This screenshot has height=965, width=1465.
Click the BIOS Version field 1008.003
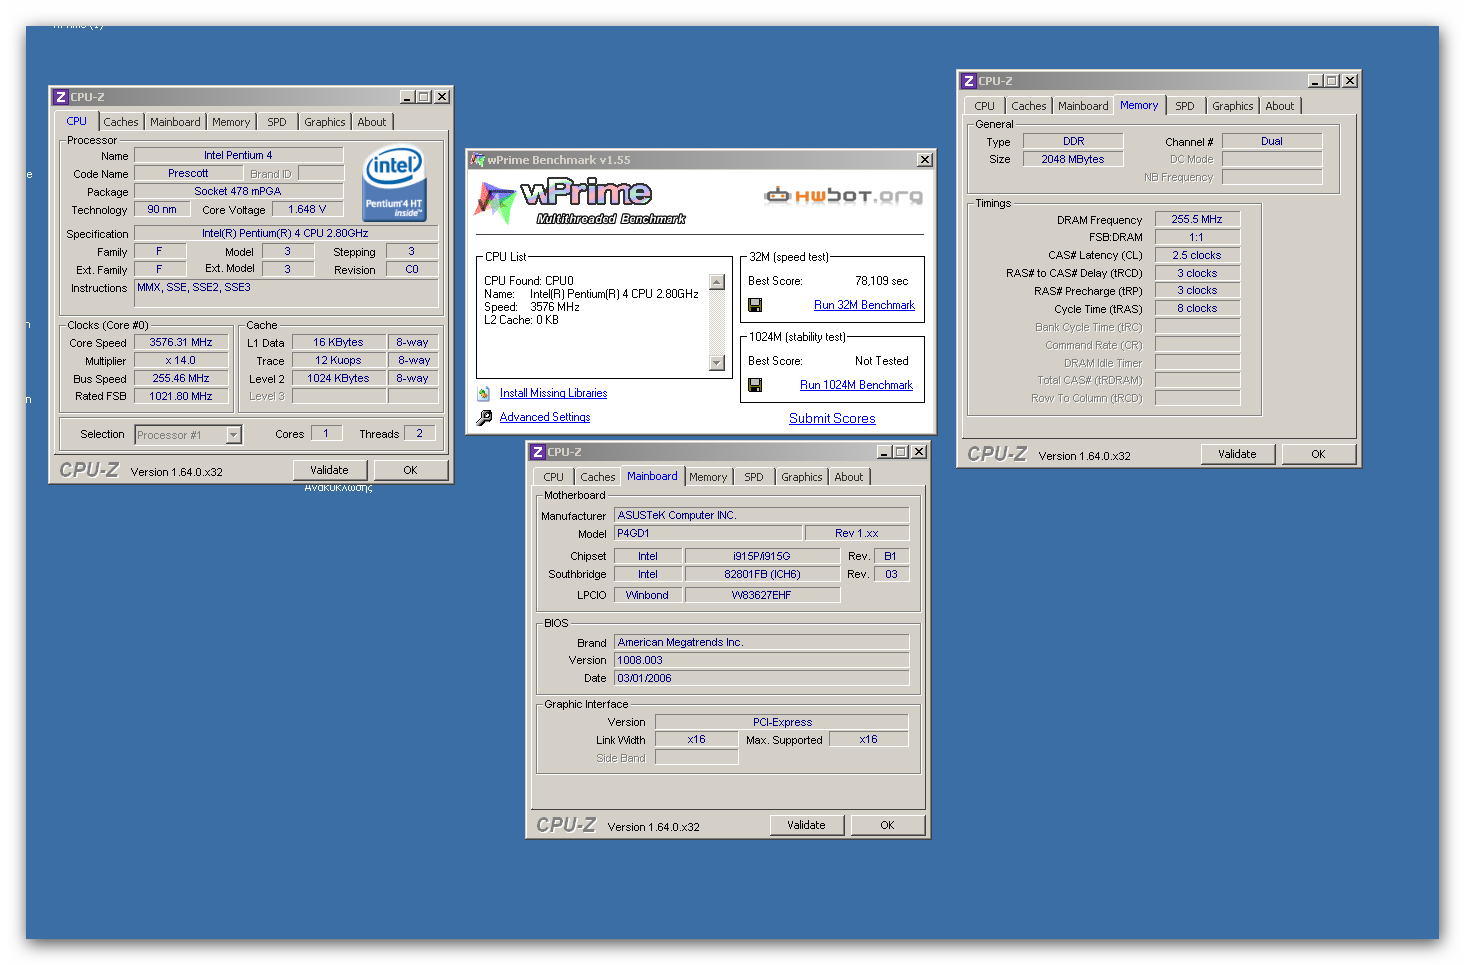click(x=762, y=660)
